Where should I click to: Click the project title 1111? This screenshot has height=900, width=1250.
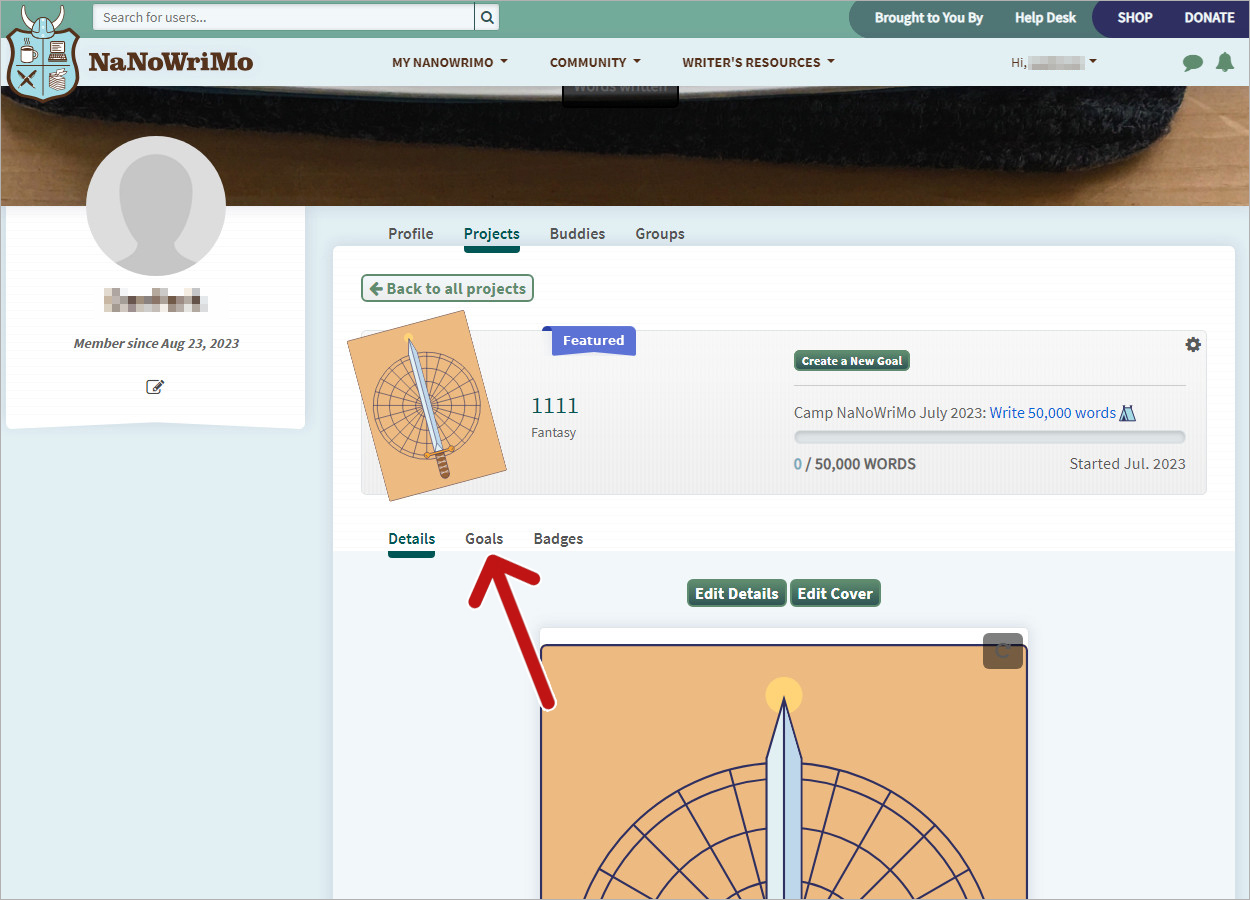coord(555,406)
